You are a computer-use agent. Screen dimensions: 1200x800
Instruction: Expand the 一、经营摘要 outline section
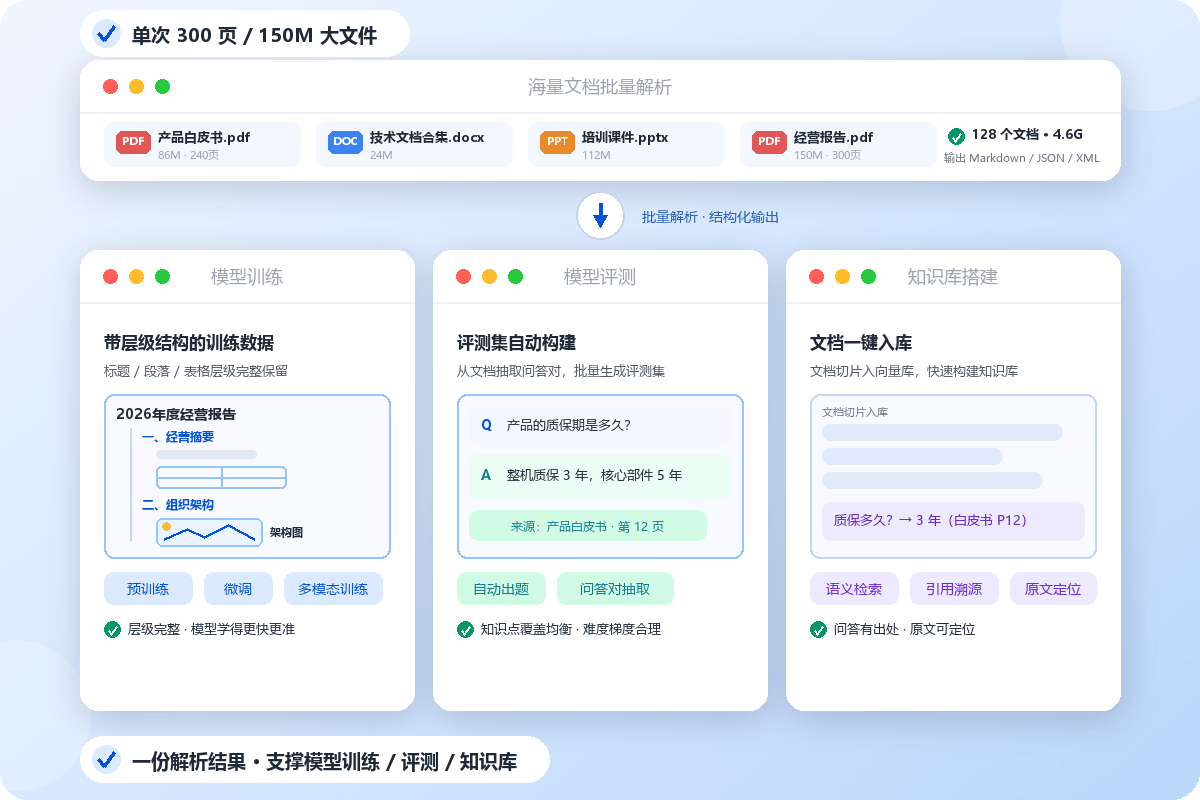coord(178,437)
